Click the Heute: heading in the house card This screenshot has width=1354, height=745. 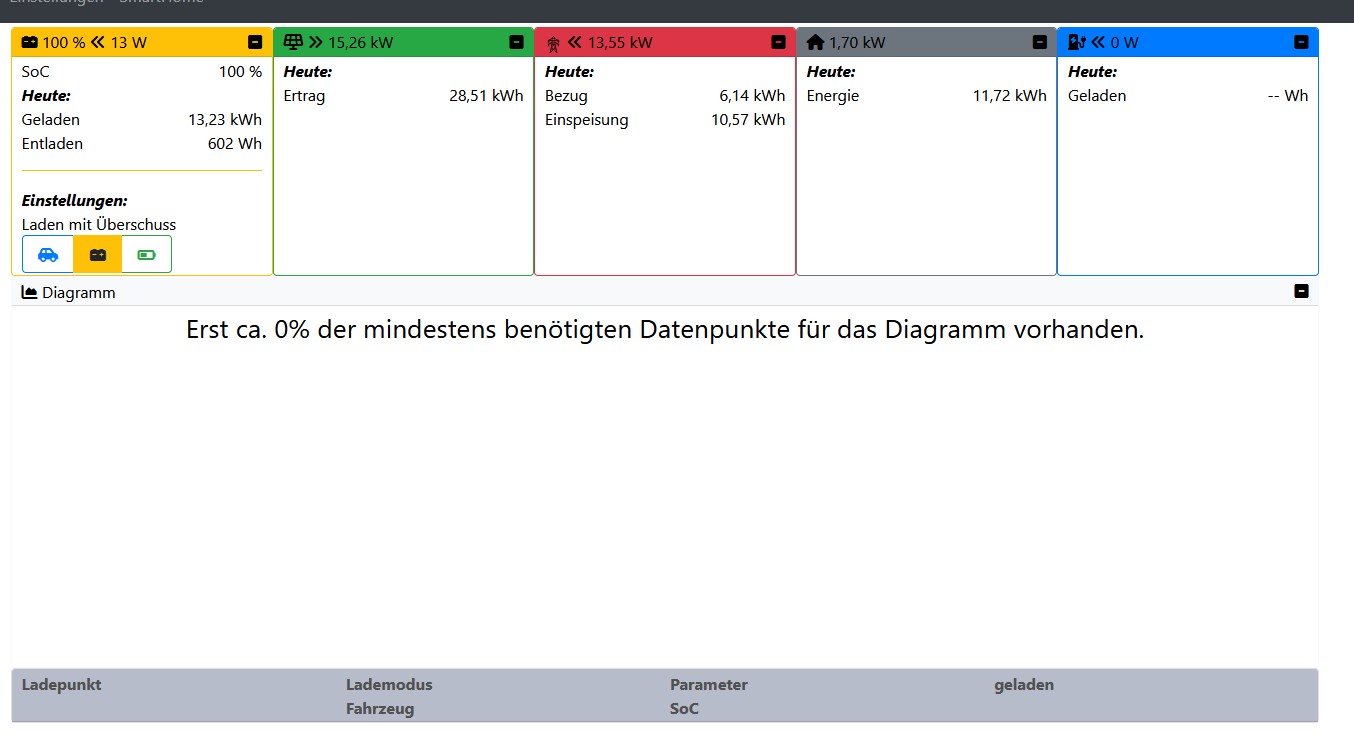point(831,72)
